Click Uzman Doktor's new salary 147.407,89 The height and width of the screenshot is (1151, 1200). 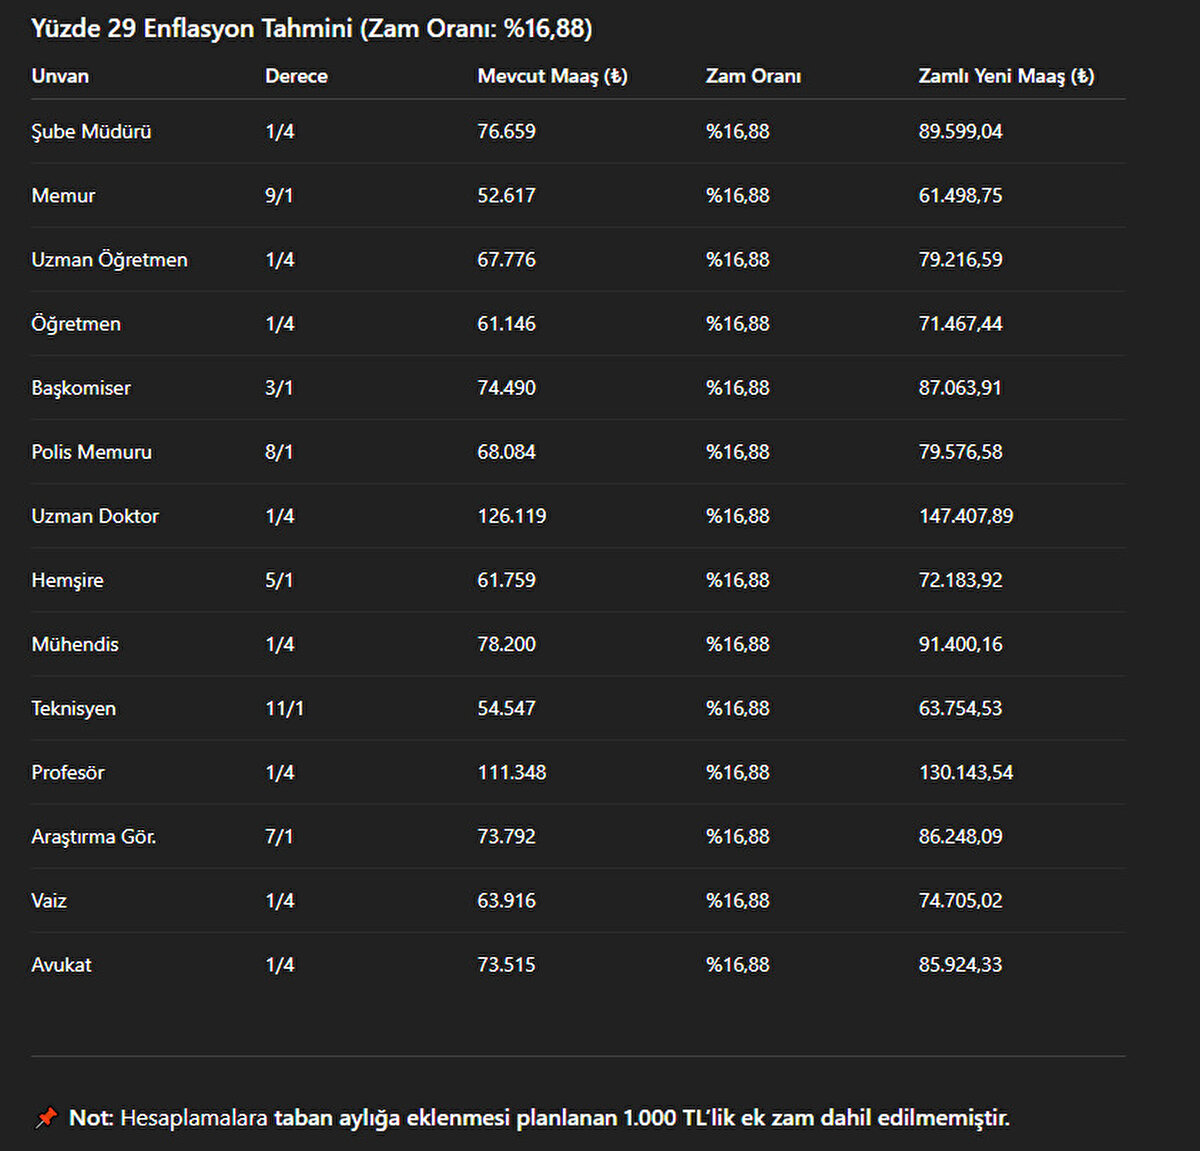point(965,516)
